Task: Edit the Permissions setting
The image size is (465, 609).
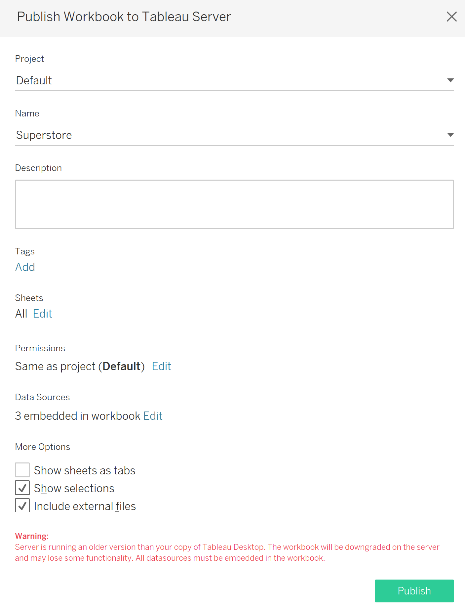Action: 162,366
